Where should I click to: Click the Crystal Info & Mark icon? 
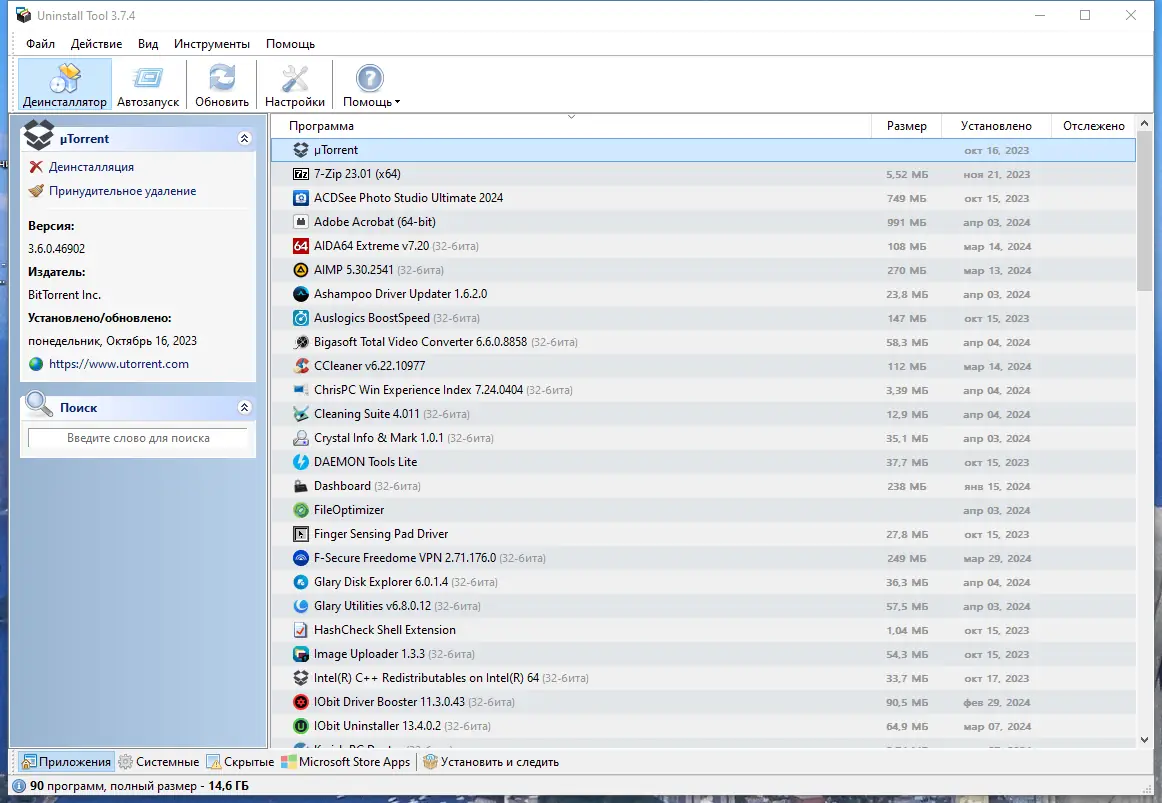(x=300, y=438)
